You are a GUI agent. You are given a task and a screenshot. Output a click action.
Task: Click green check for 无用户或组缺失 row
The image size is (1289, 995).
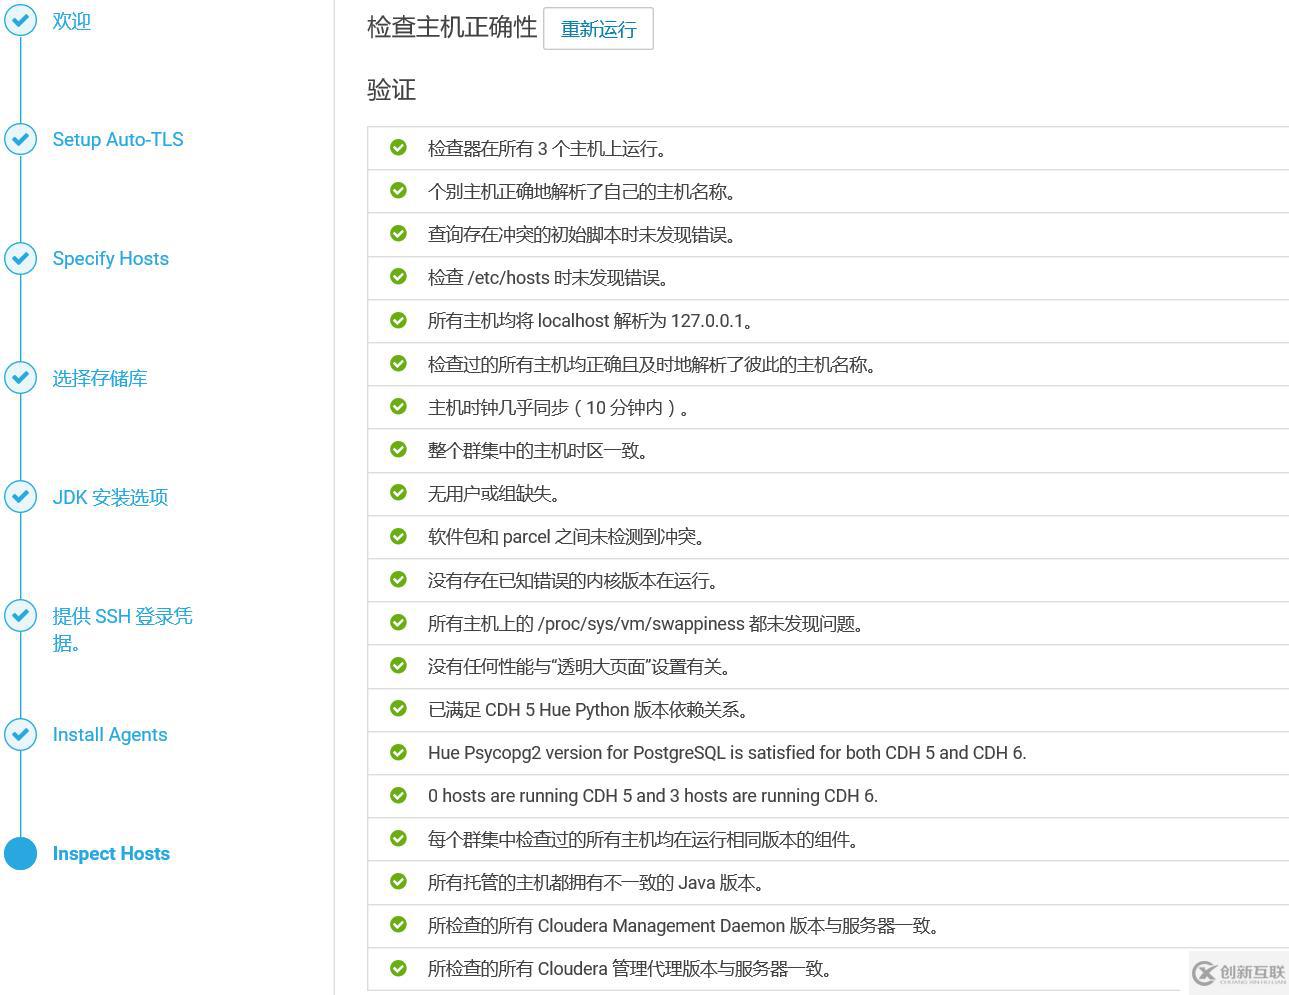[398, 492]
